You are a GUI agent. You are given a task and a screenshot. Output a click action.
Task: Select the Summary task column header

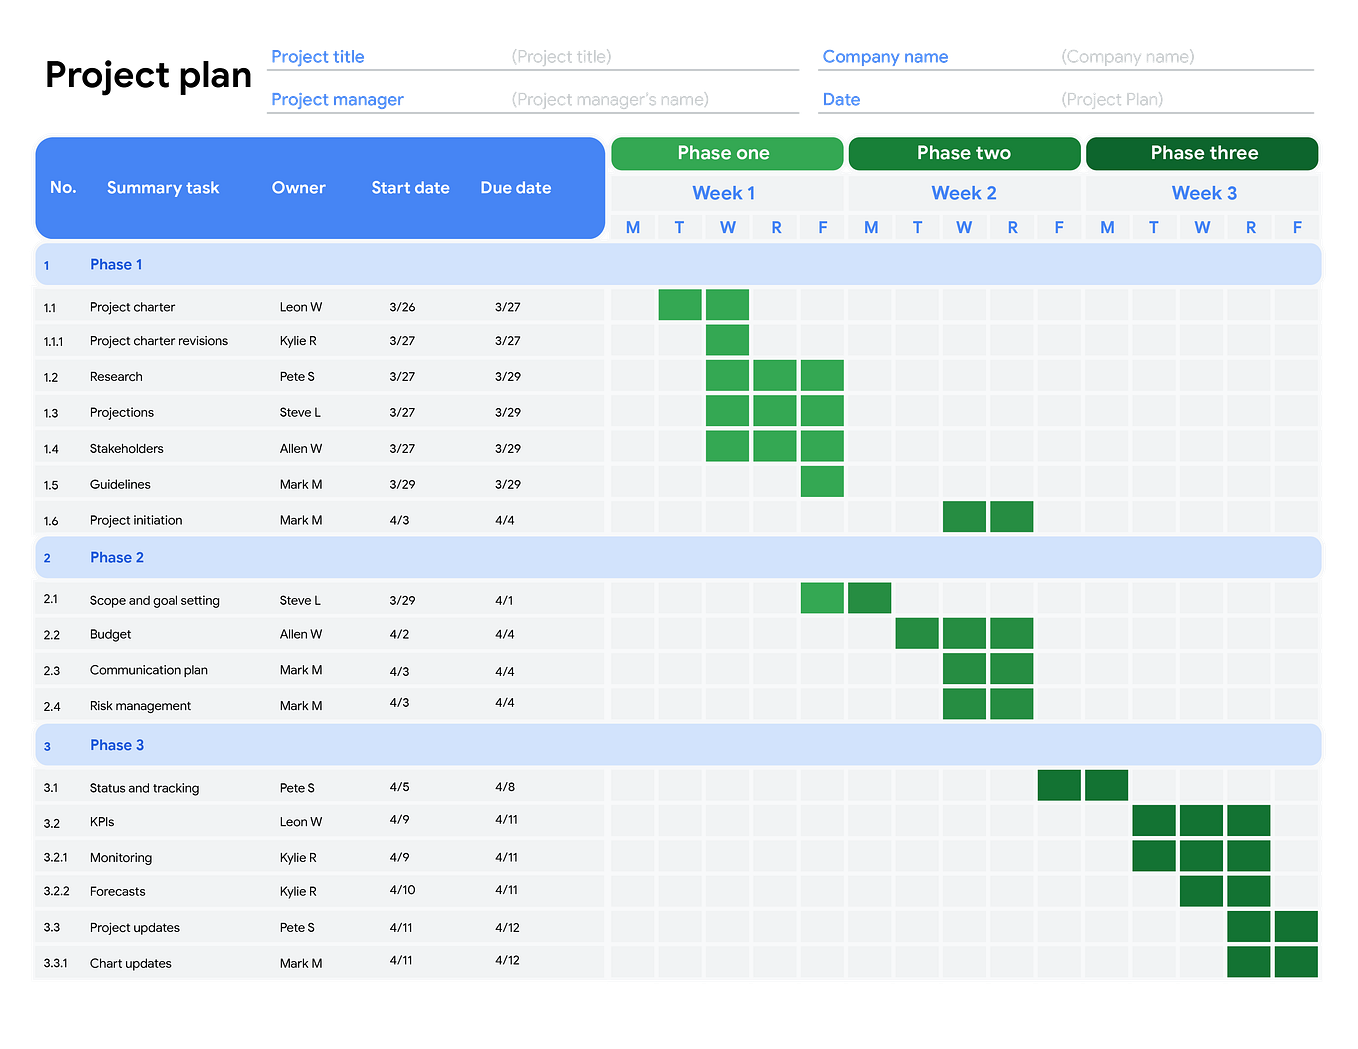(163, 187)
